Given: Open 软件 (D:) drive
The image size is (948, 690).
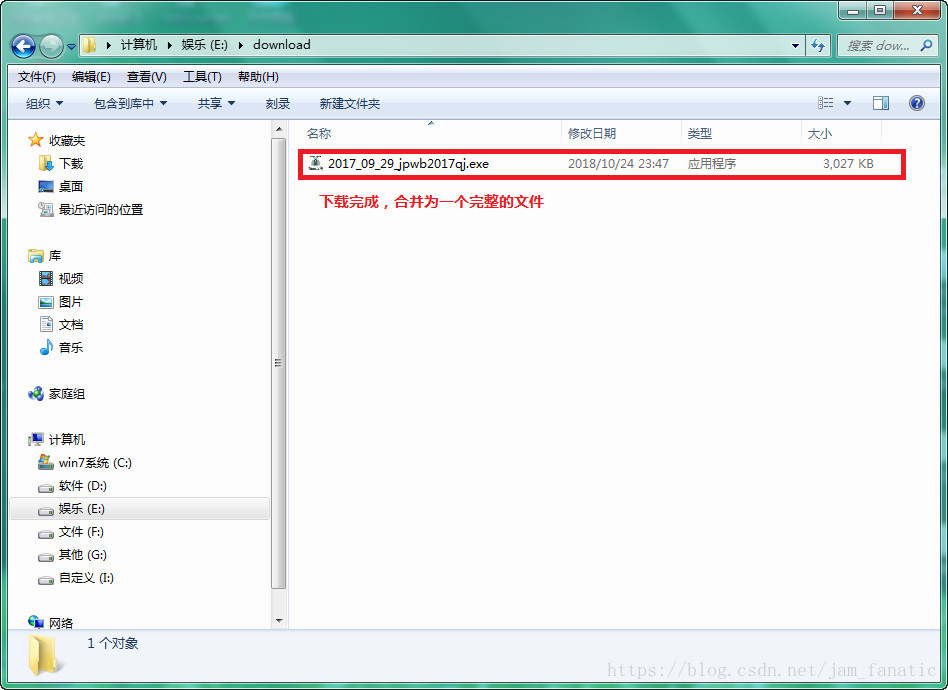Looking at the screenshot, I should 83,486.
